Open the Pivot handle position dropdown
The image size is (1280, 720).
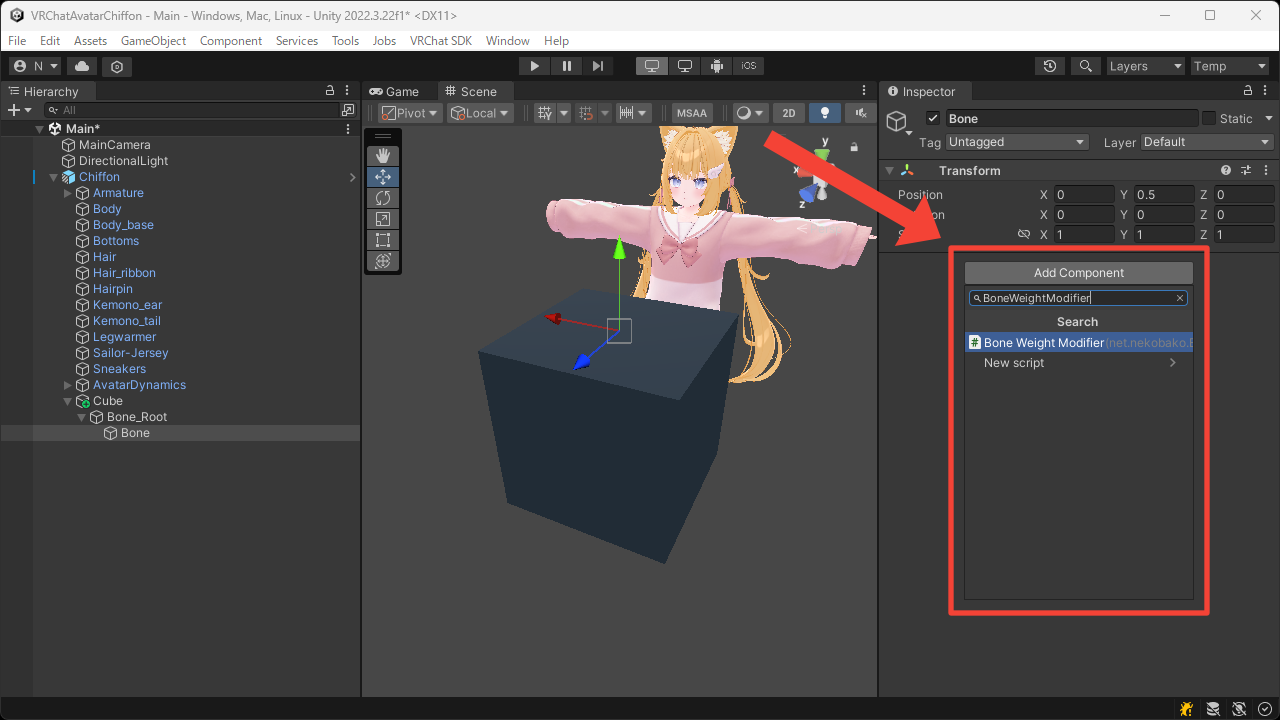(x=410, y=113)
